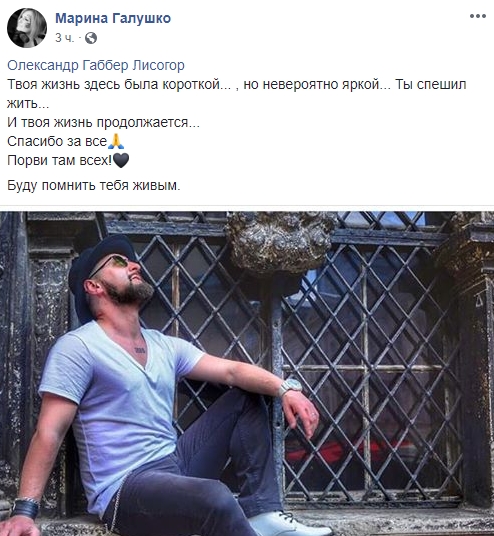Click the leather bracelet in the photo
The height and width of the screenshot is (536, 494).
click(25, 508)
